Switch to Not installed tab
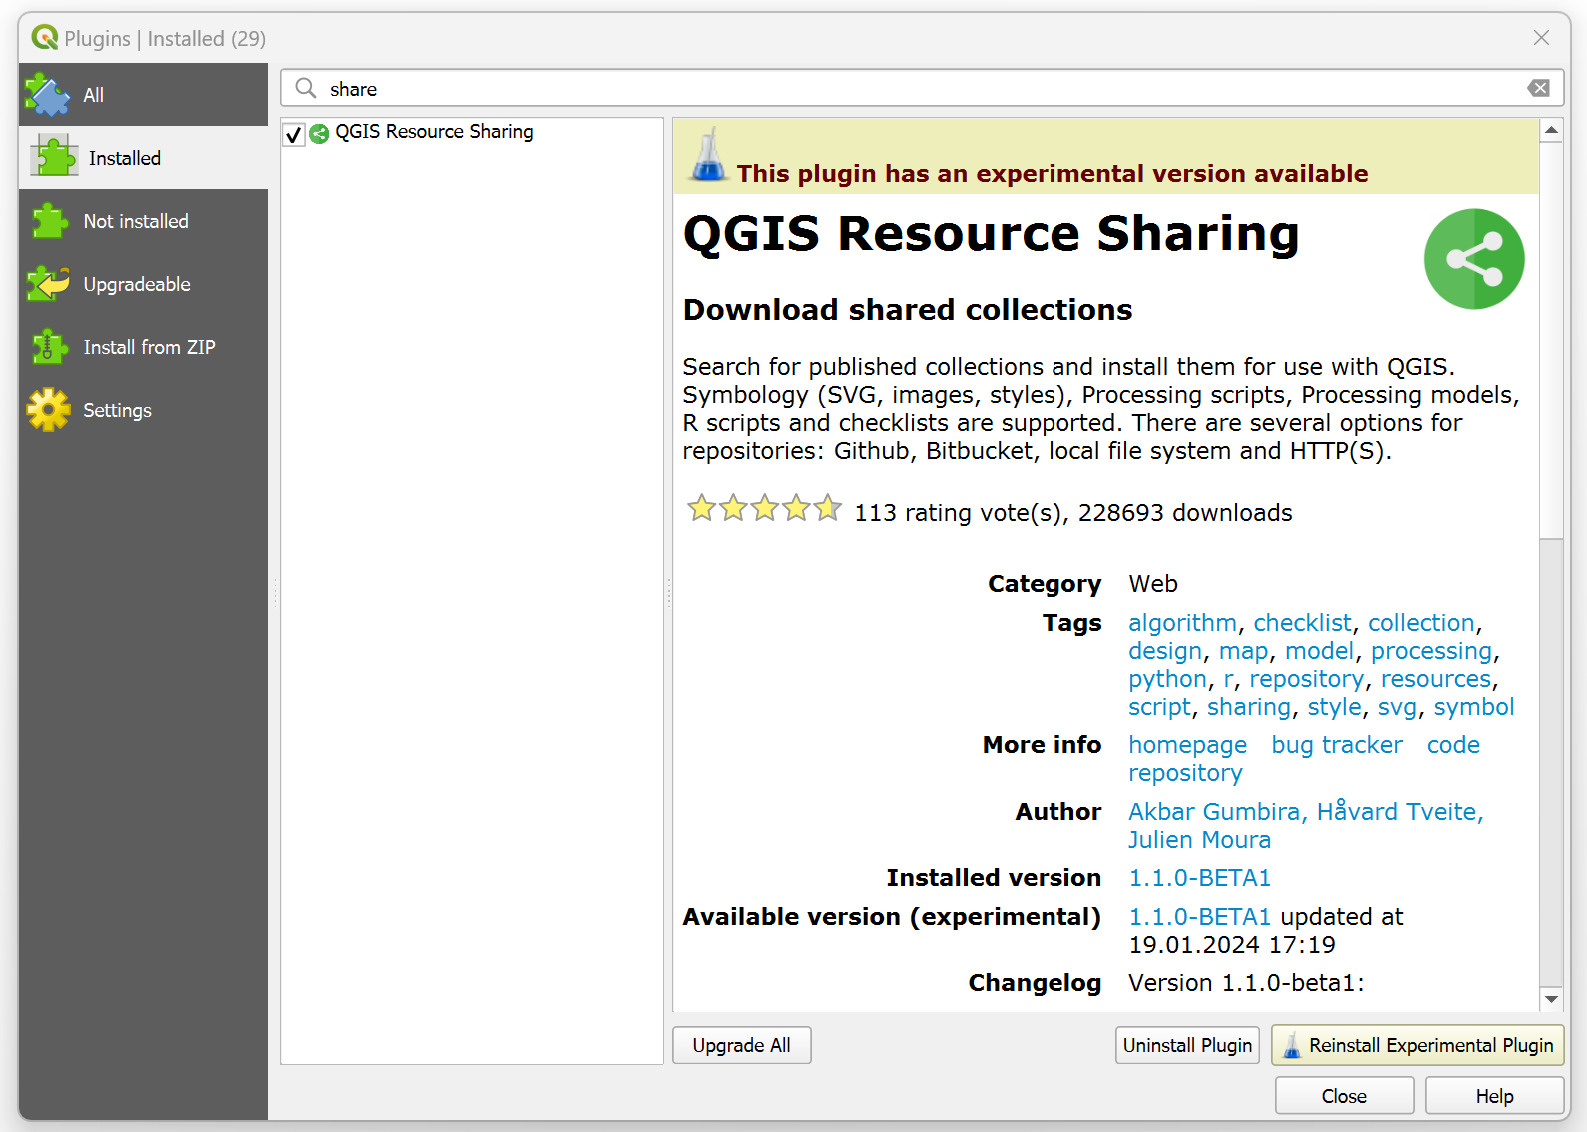 pos(143,221)
